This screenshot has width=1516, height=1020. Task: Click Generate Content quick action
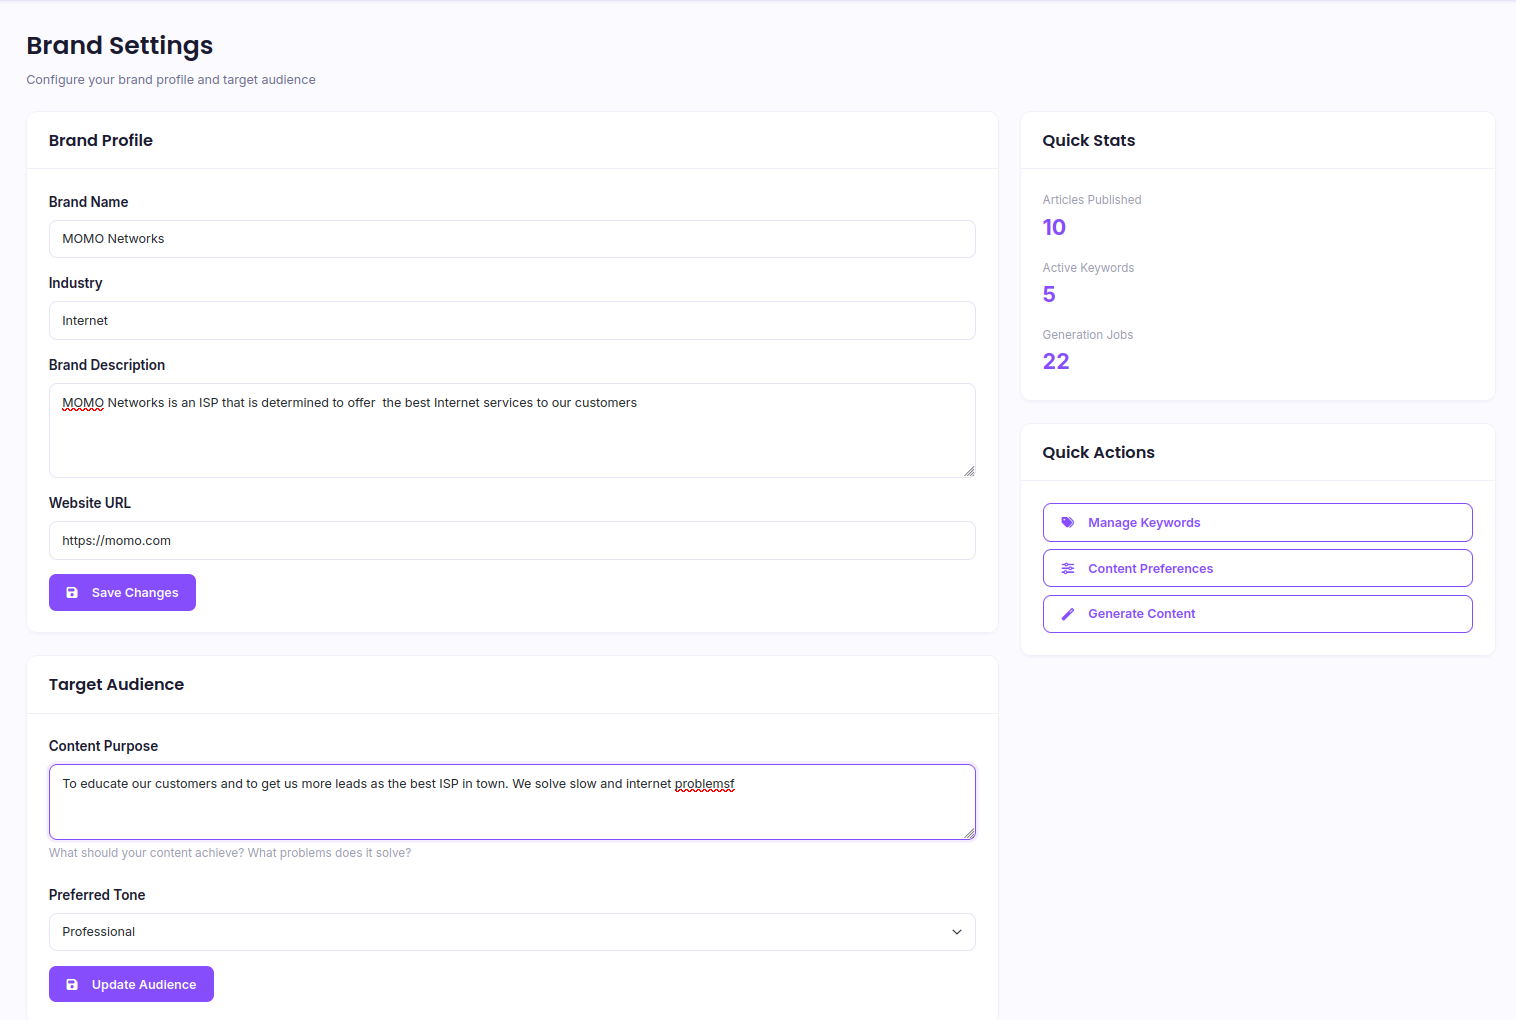coord(1141,613)
